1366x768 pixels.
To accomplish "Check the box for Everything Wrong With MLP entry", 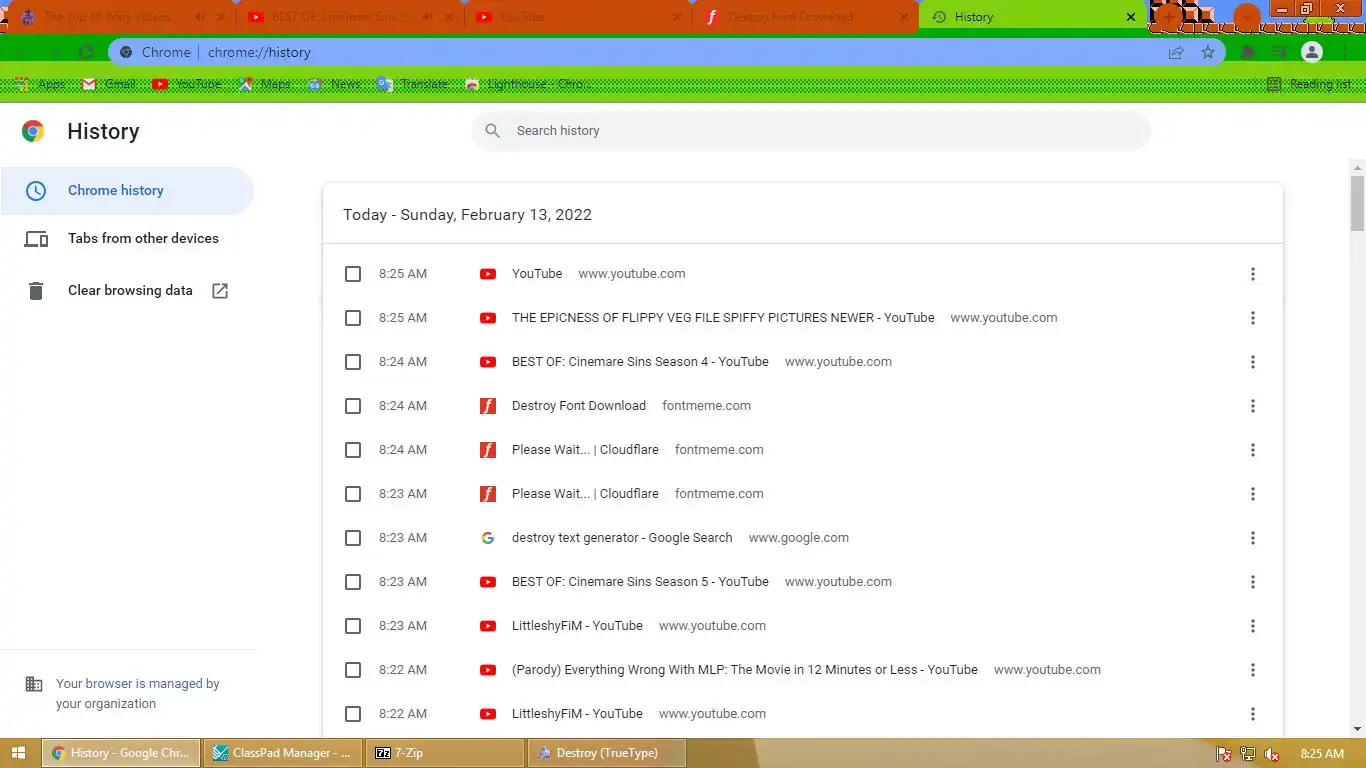I will [x=353, y=670].
